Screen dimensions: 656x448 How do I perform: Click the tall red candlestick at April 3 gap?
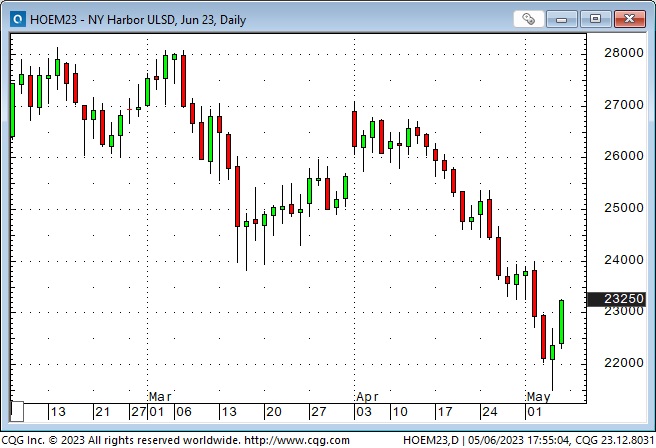coord(354,129)
